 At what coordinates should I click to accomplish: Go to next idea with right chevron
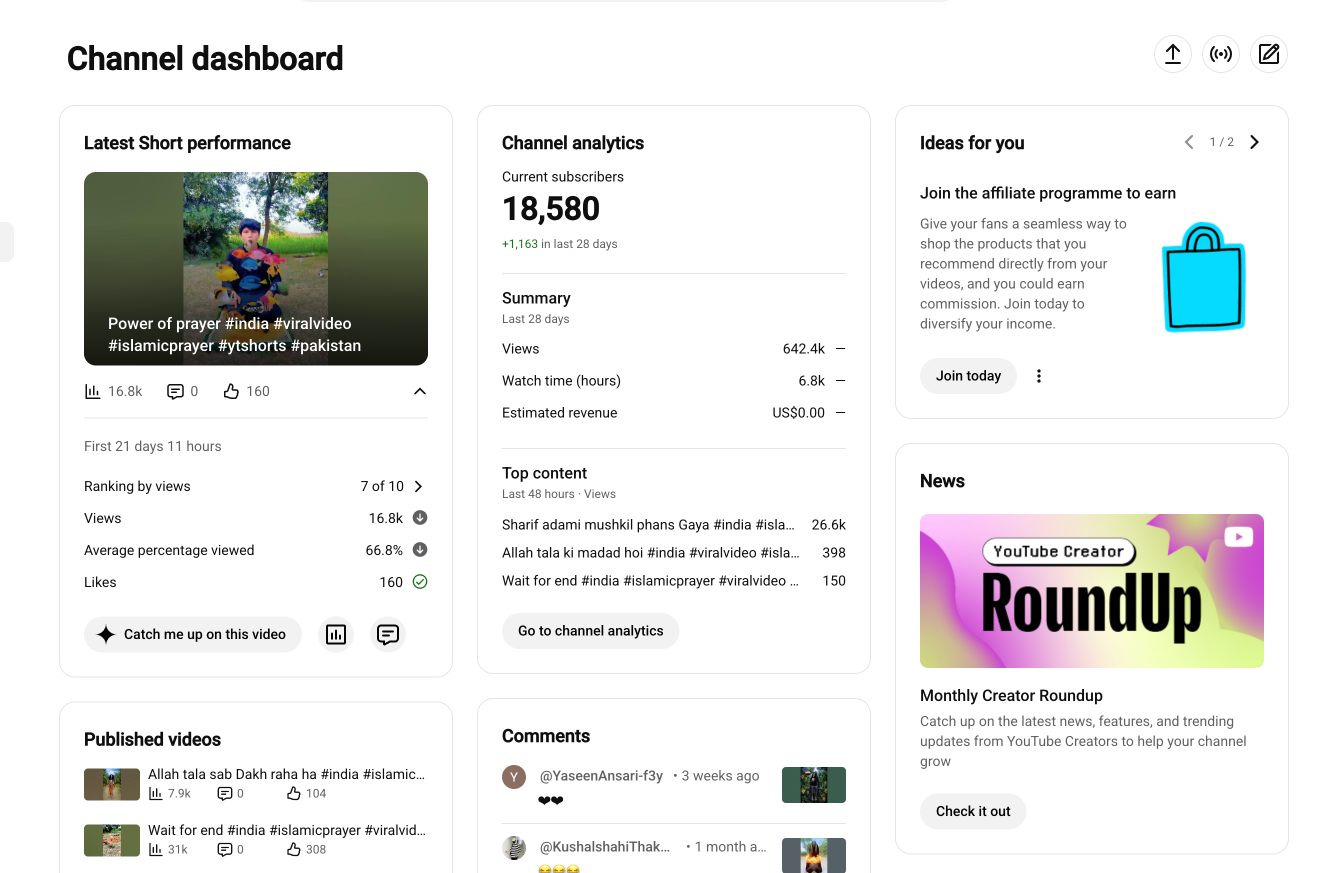pos(1255,142)
